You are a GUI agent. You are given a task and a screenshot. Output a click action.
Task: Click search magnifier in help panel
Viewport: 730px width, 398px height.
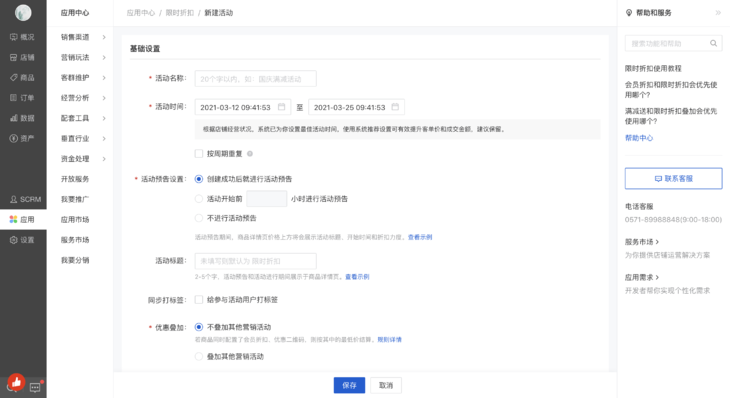(713, 43)
